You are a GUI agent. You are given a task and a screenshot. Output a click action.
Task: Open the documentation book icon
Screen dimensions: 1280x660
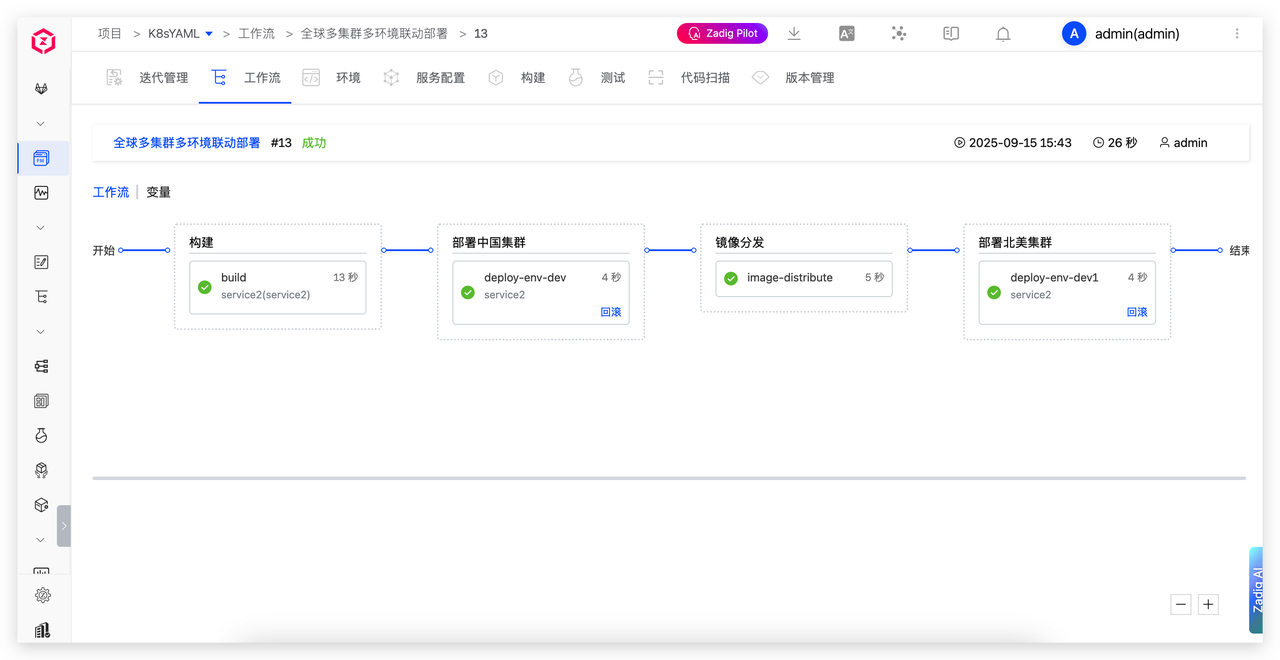[951, 34]
